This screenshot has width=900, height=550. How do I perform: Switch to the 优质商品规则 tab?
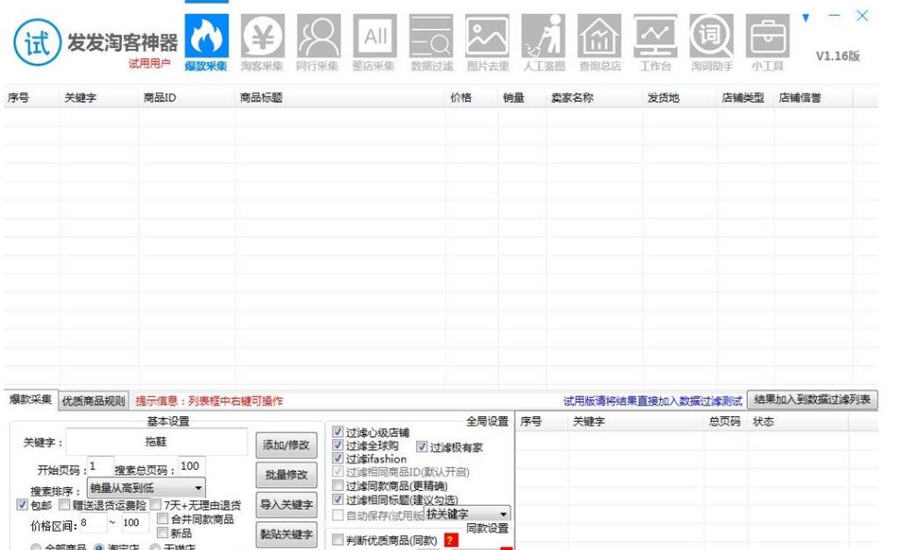tap(94, 401)
